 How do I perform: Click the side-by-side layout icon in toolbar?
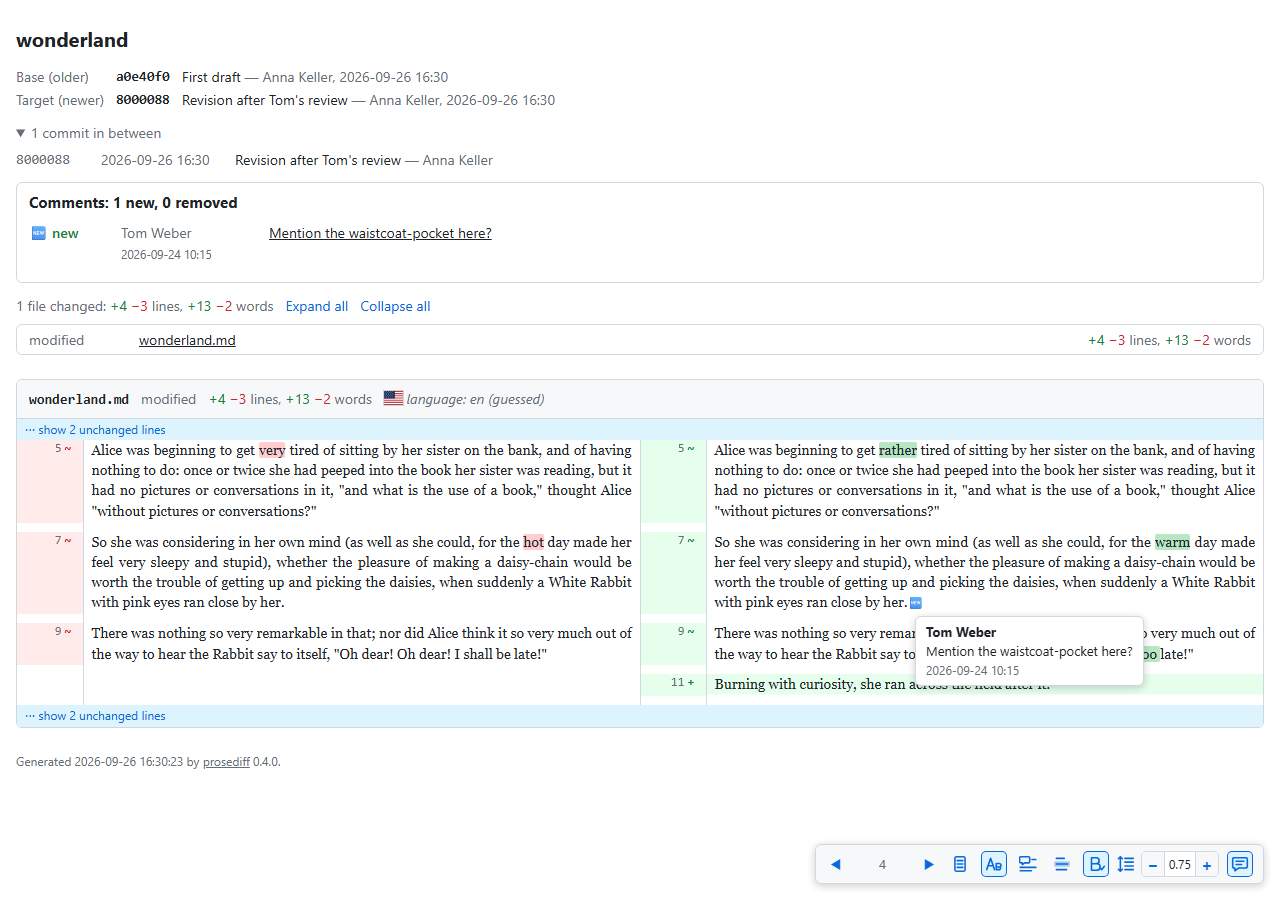pyautogui.click(x=1027, y=864)
